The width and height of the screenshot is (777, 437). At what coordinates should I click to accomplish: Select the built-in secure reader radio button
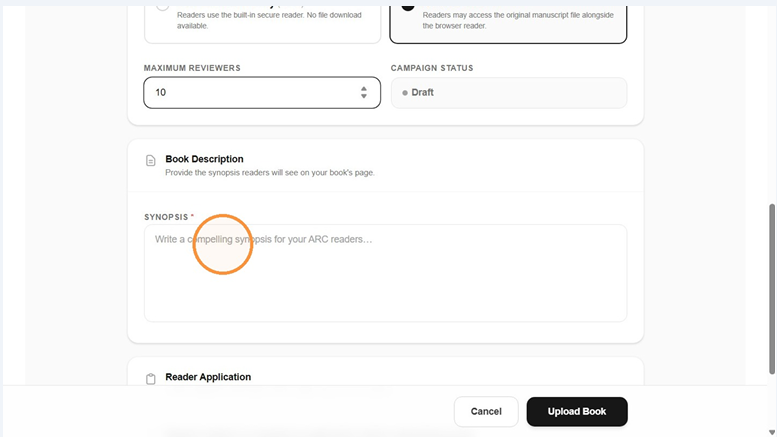(x=162, y=7)
